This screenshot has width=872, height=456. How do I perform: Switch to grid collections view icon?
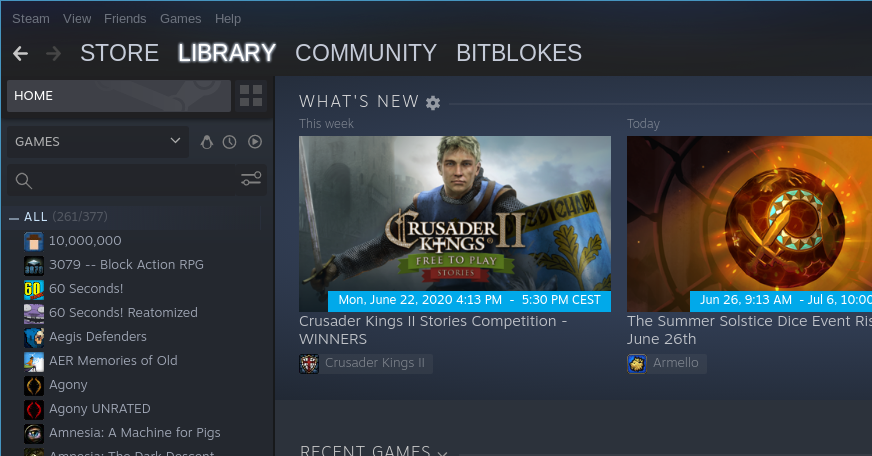[251, 96]
